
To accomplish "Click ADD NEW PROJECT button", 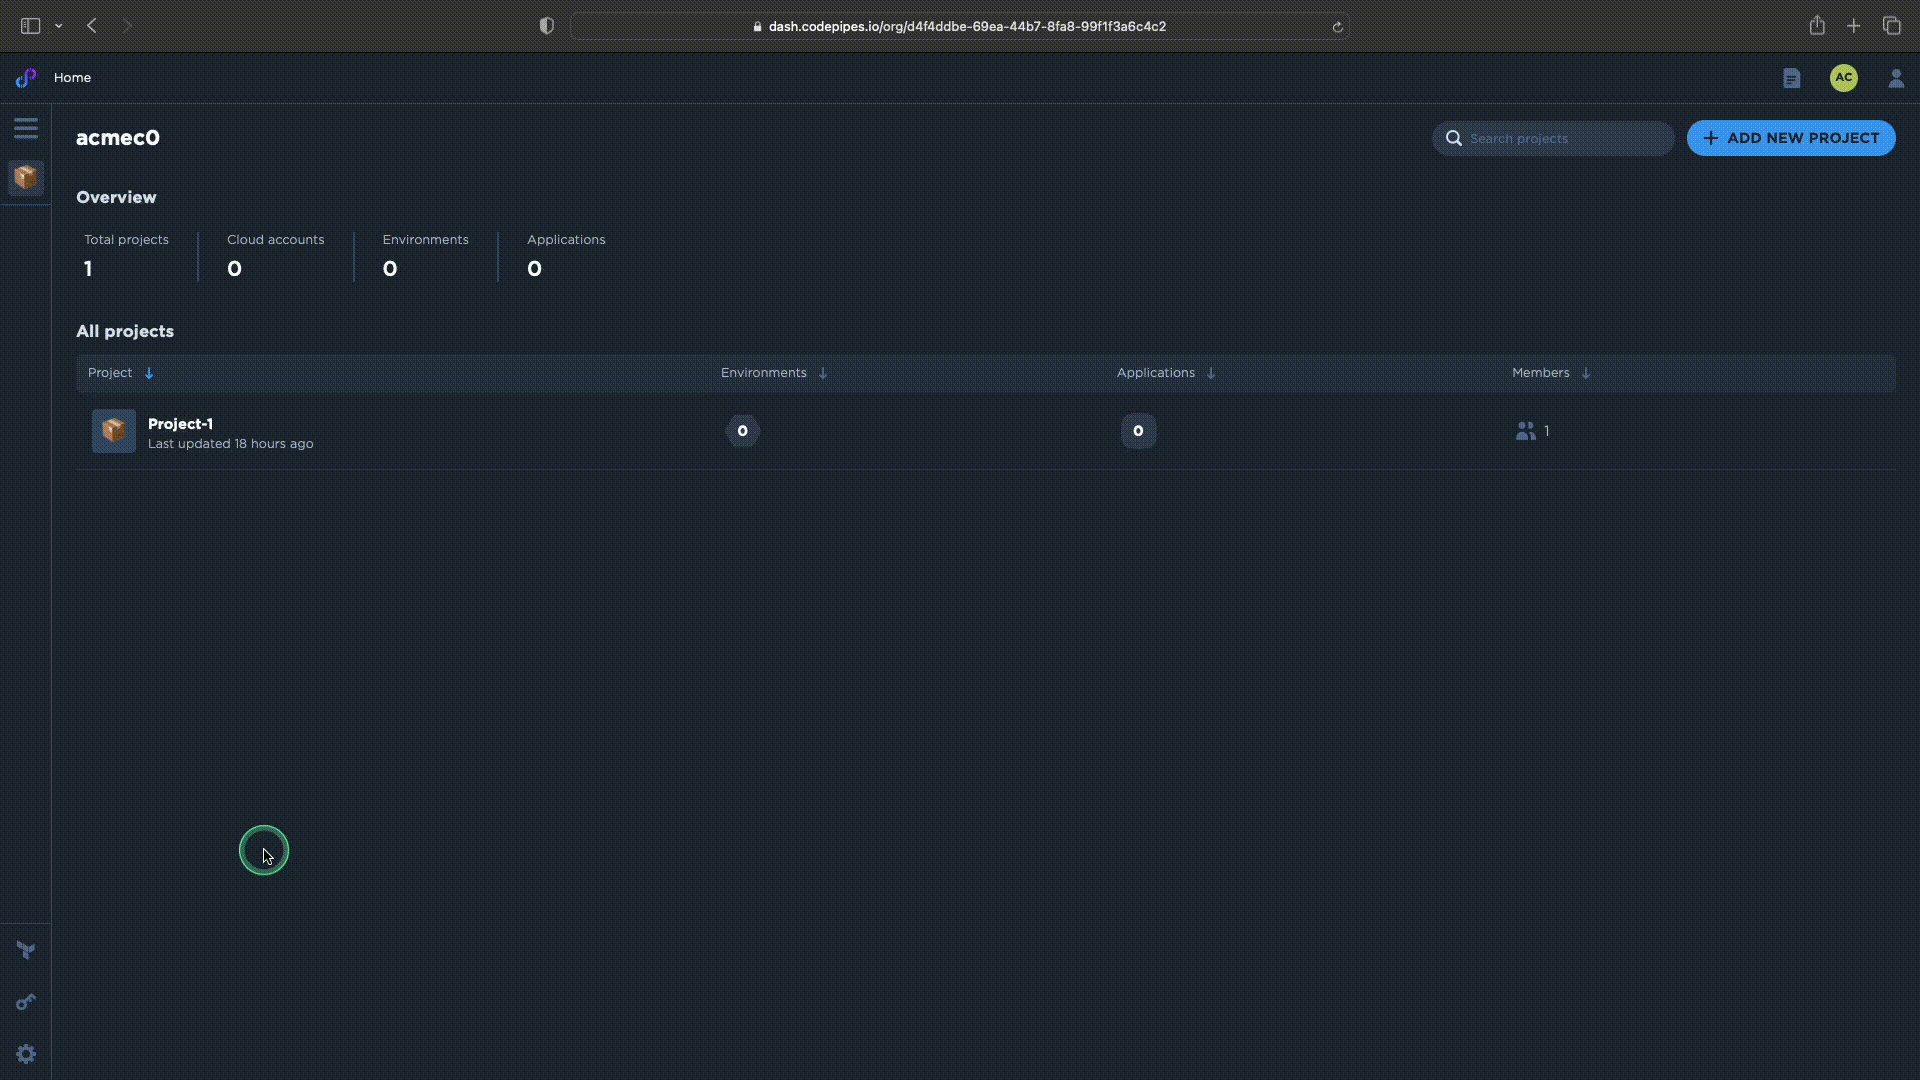I will [1789, 137].
